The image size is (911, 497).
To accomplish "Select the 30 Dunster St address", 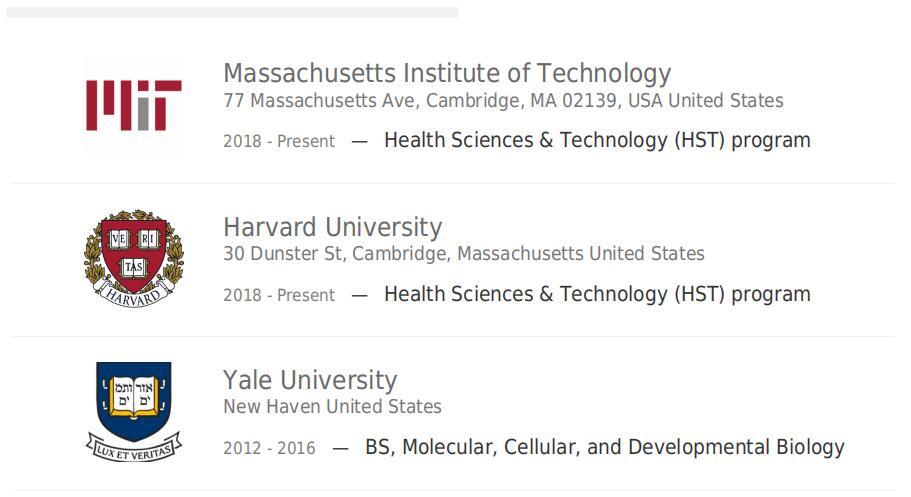I will coord(464,253).
